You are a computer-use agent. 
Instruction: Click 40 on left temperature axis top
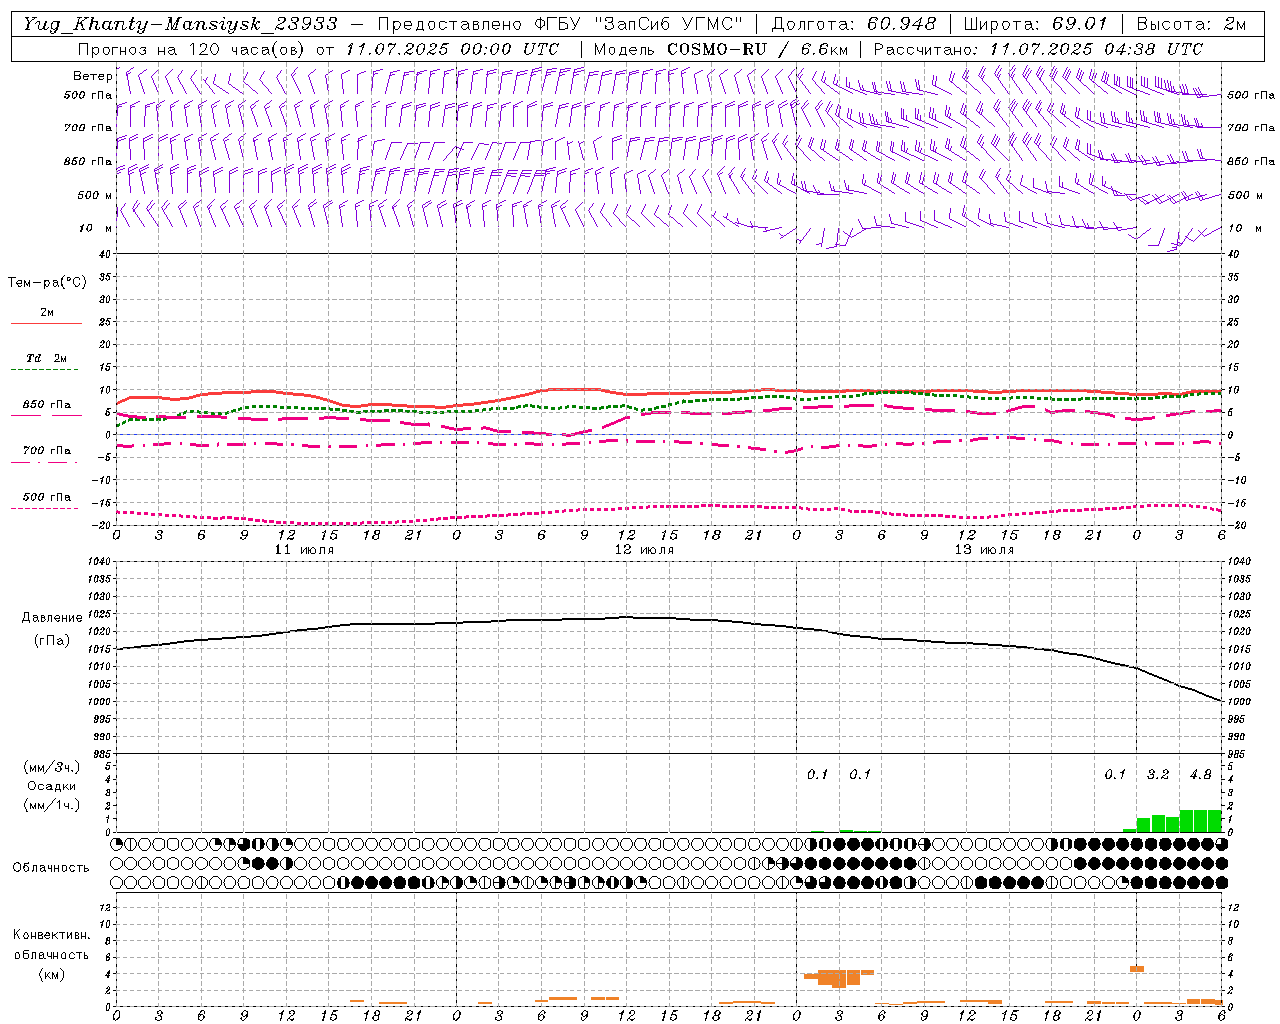tap(104, 255)
